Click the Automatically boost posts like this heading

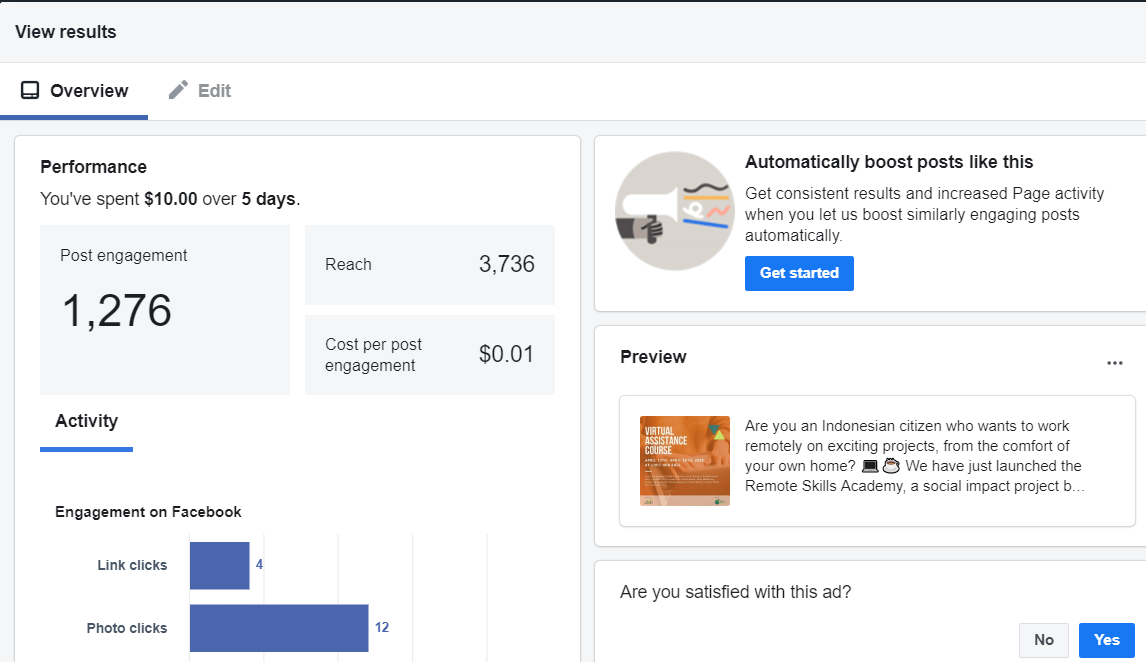click(889, 162)
